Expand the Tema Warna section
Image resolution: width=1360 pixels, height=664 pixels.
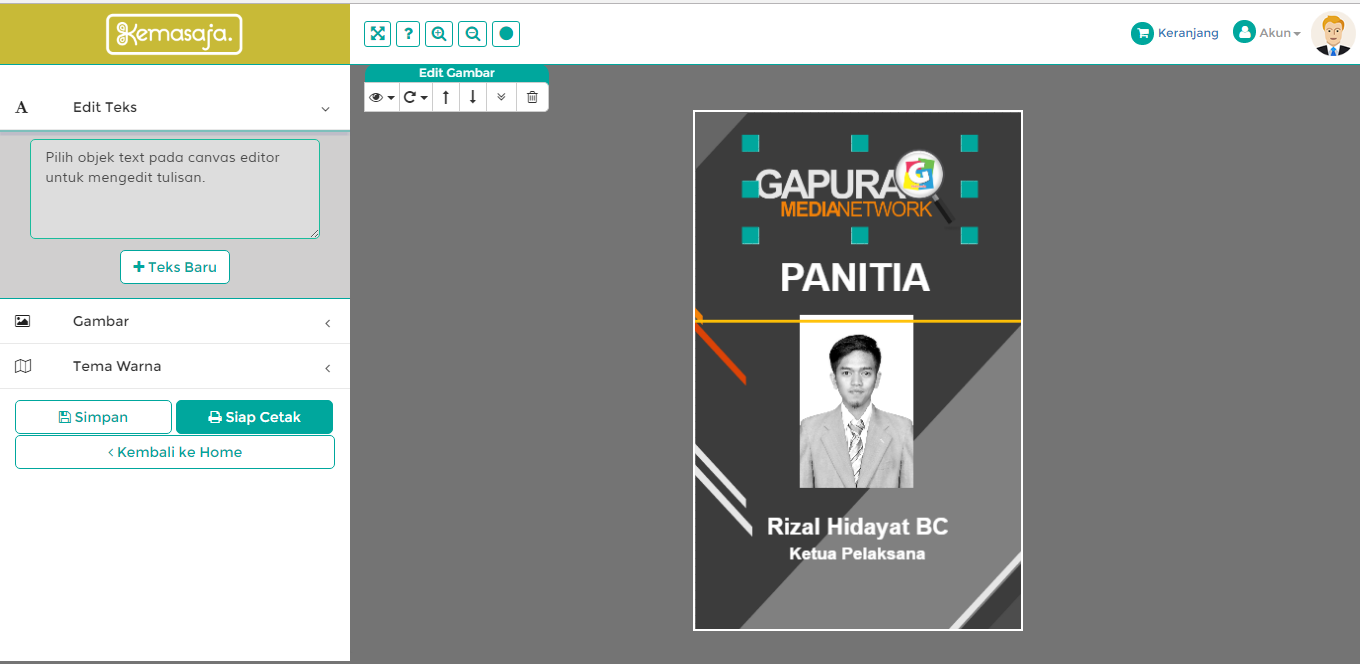click(175, 367)
